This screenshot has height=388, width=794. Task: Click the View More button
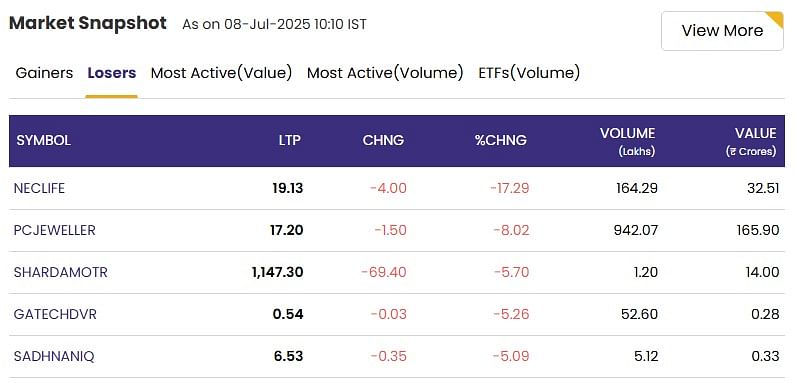pos(722,31)
